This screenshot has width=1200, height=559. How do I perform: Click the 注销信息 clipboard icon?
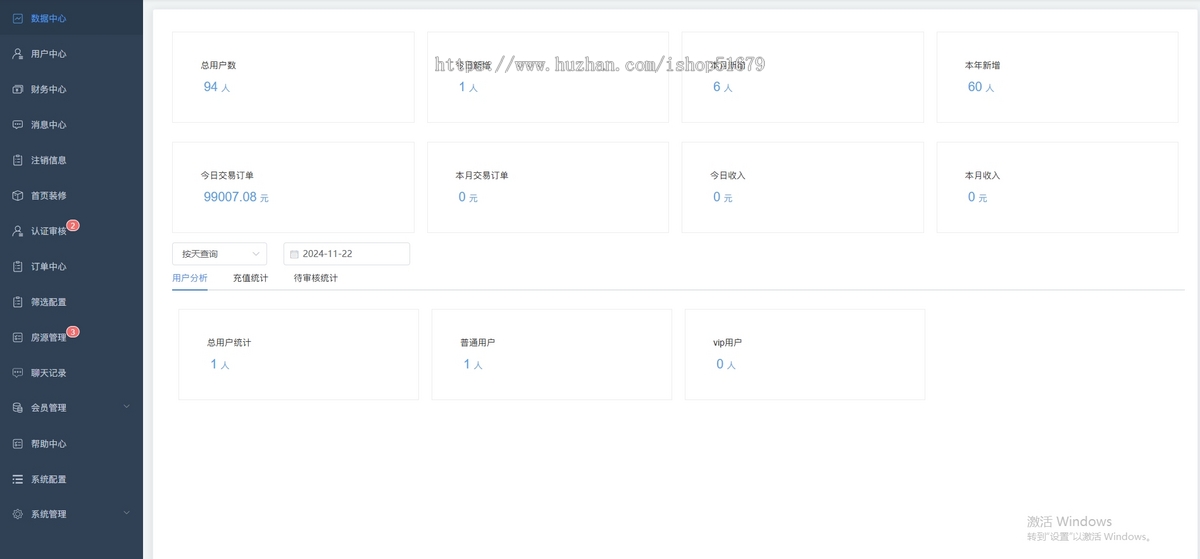pyautogui.click(x=17, y=160)
